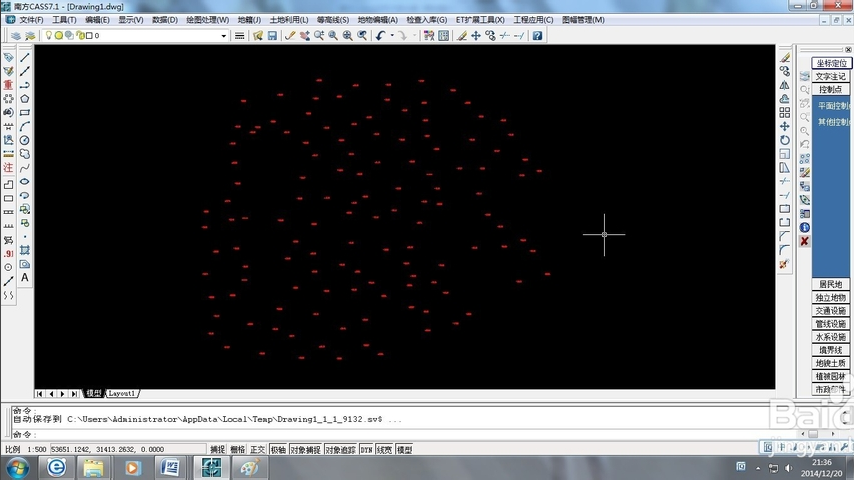Open the 工程应用(C) menu

click(x=533, y=20)
